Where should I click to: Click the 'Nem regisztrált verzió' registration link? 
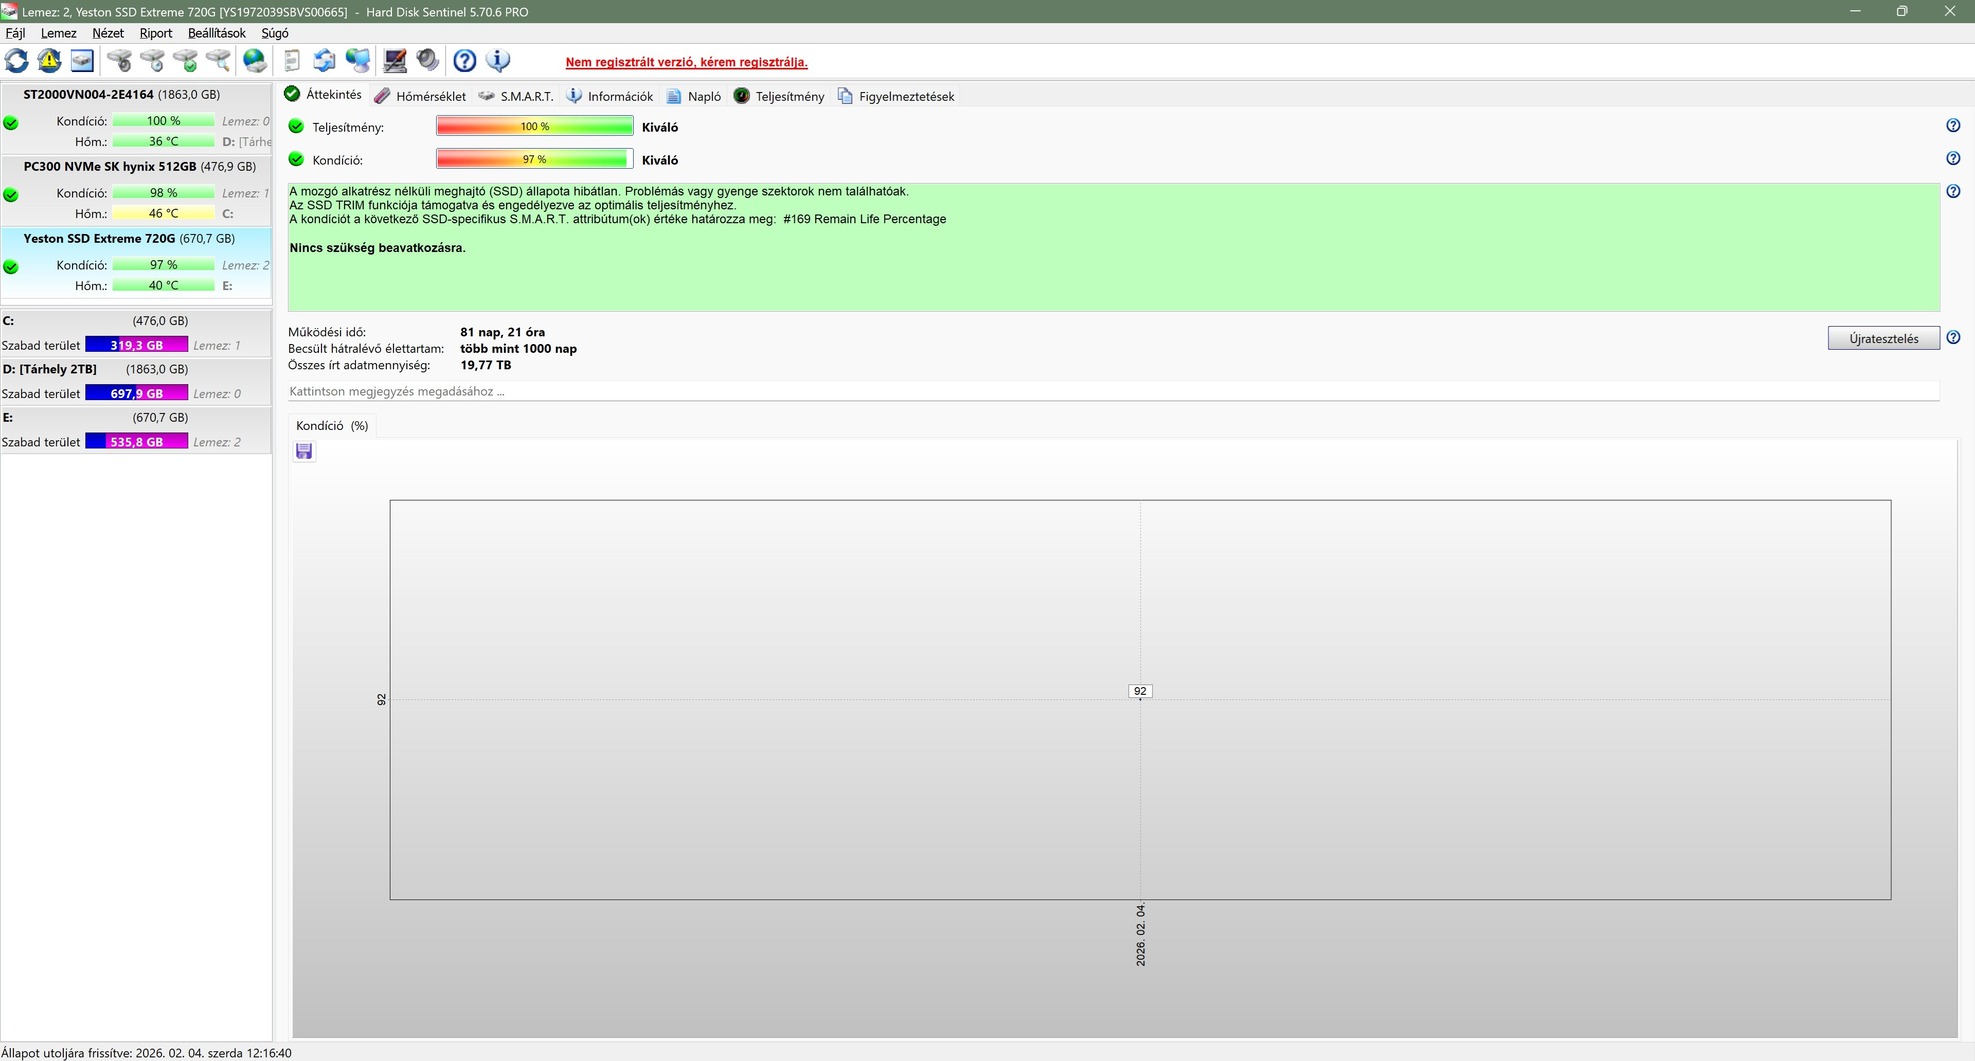tap(686, 62)
